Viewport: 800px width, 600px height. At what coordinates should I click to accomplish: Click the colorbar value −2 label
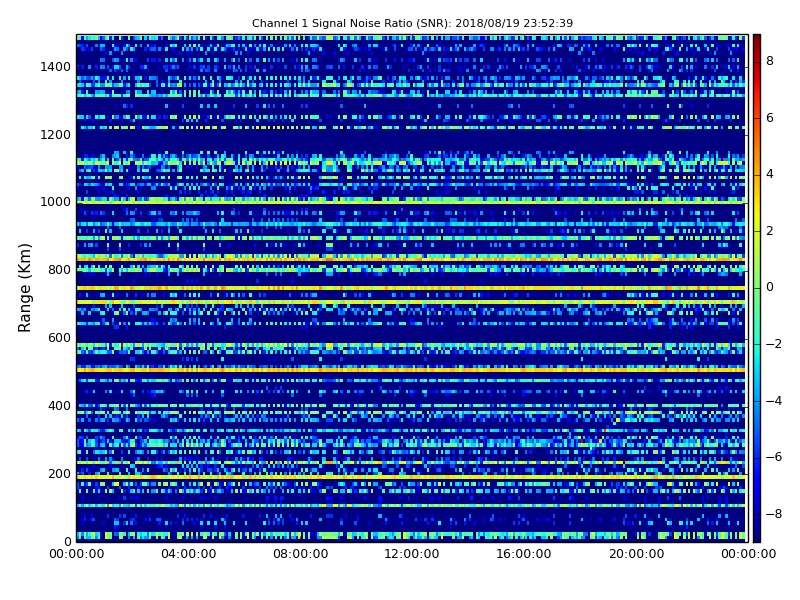click(x=773, y=344)
